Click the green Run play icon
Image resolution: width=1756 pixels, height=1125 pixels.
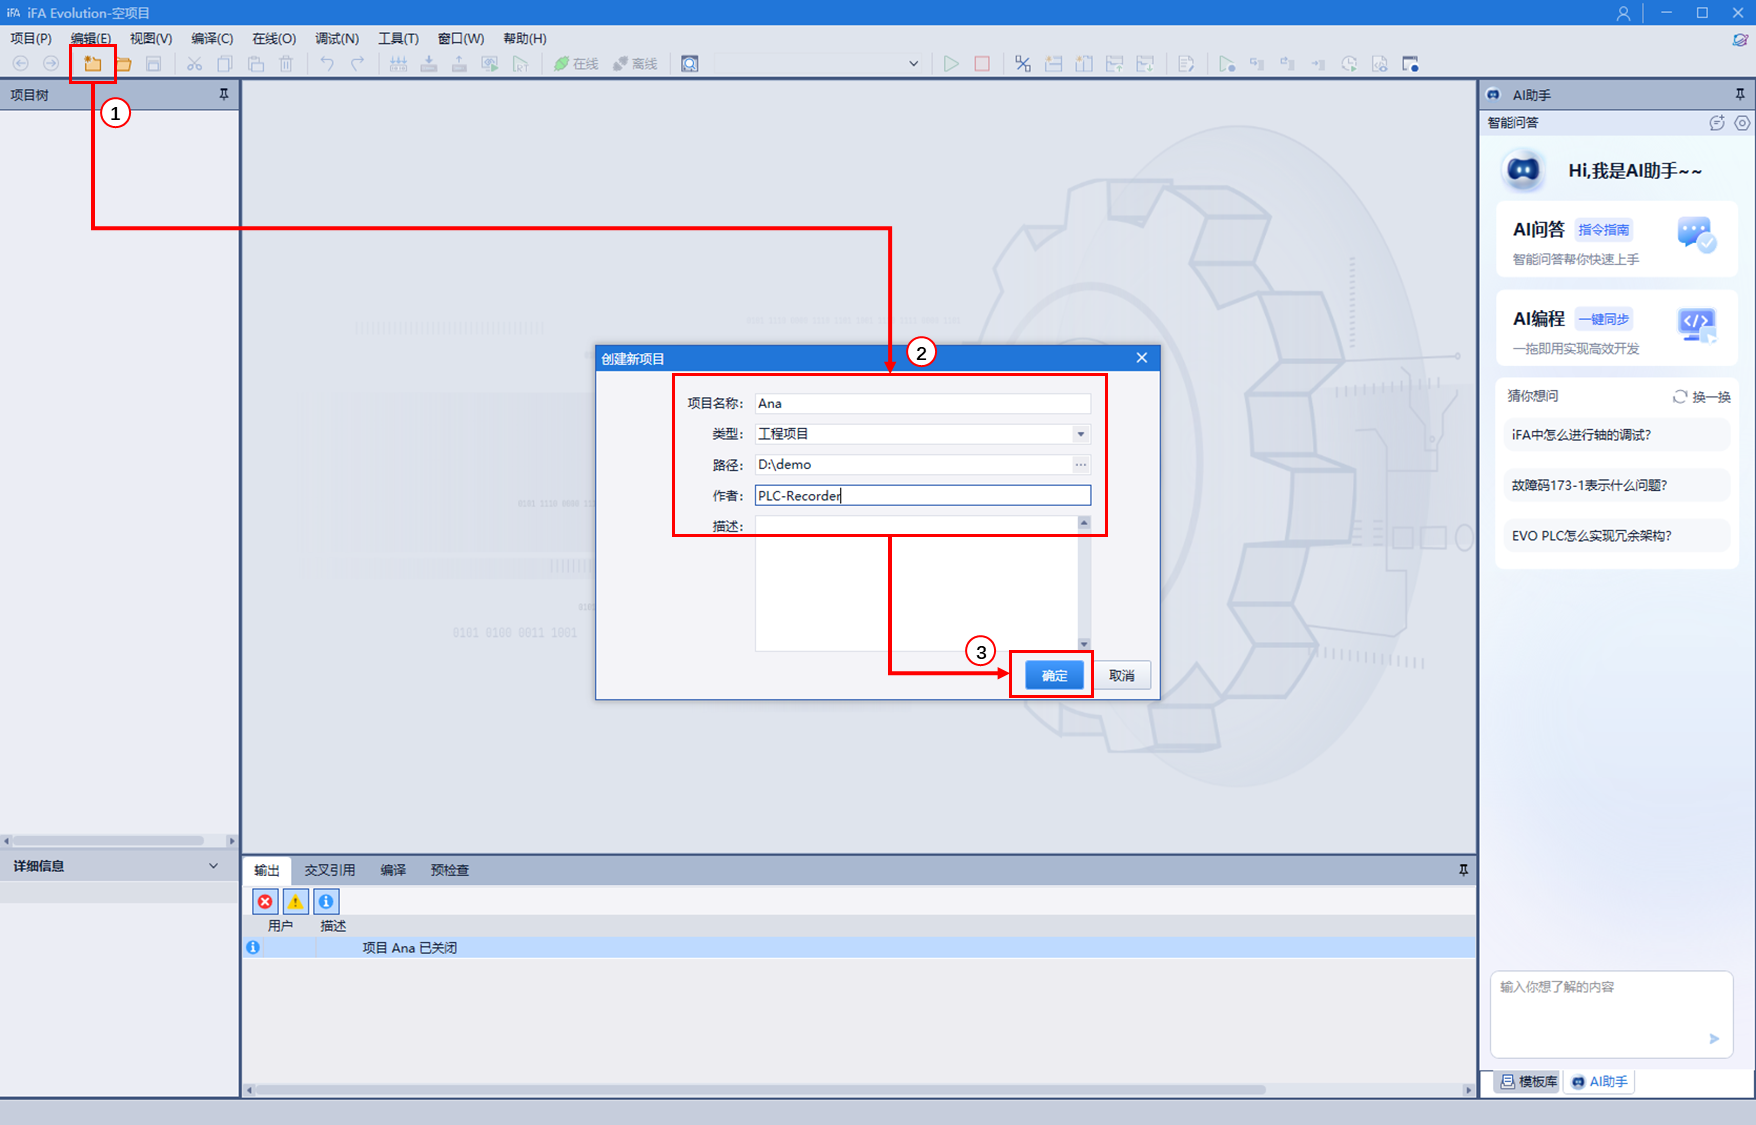(951, 64)
